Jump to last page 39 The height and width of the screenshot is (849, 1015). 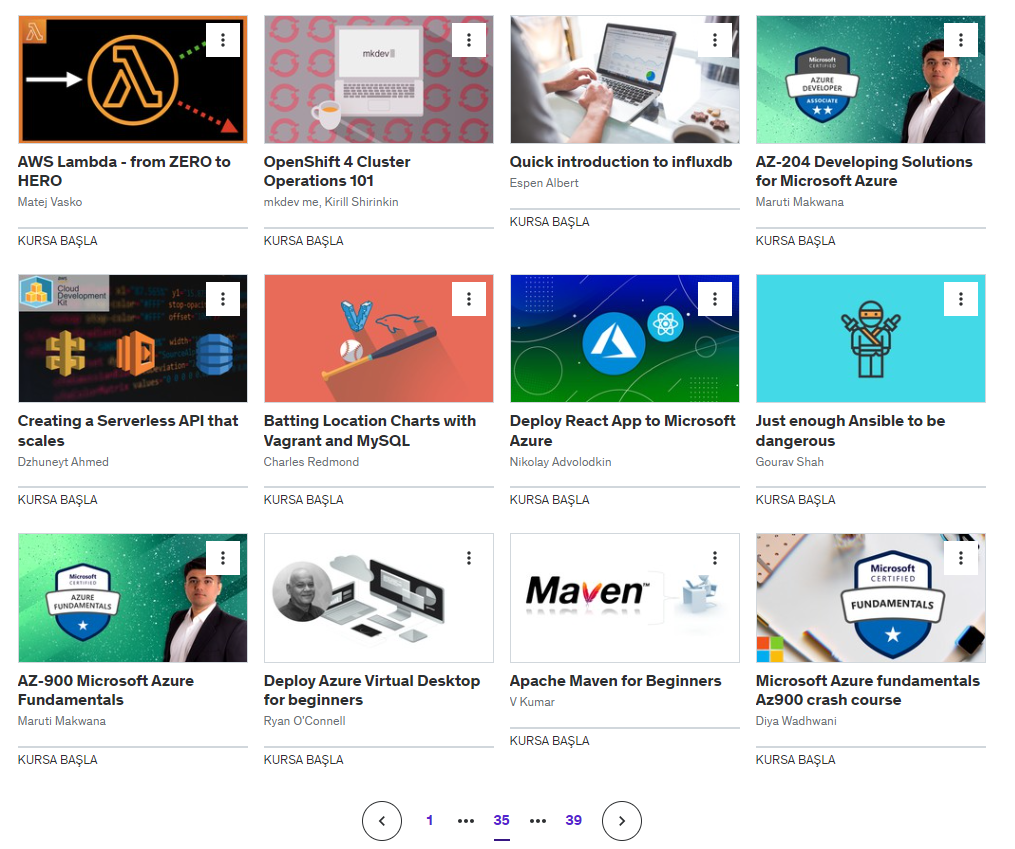click(574, 821)
